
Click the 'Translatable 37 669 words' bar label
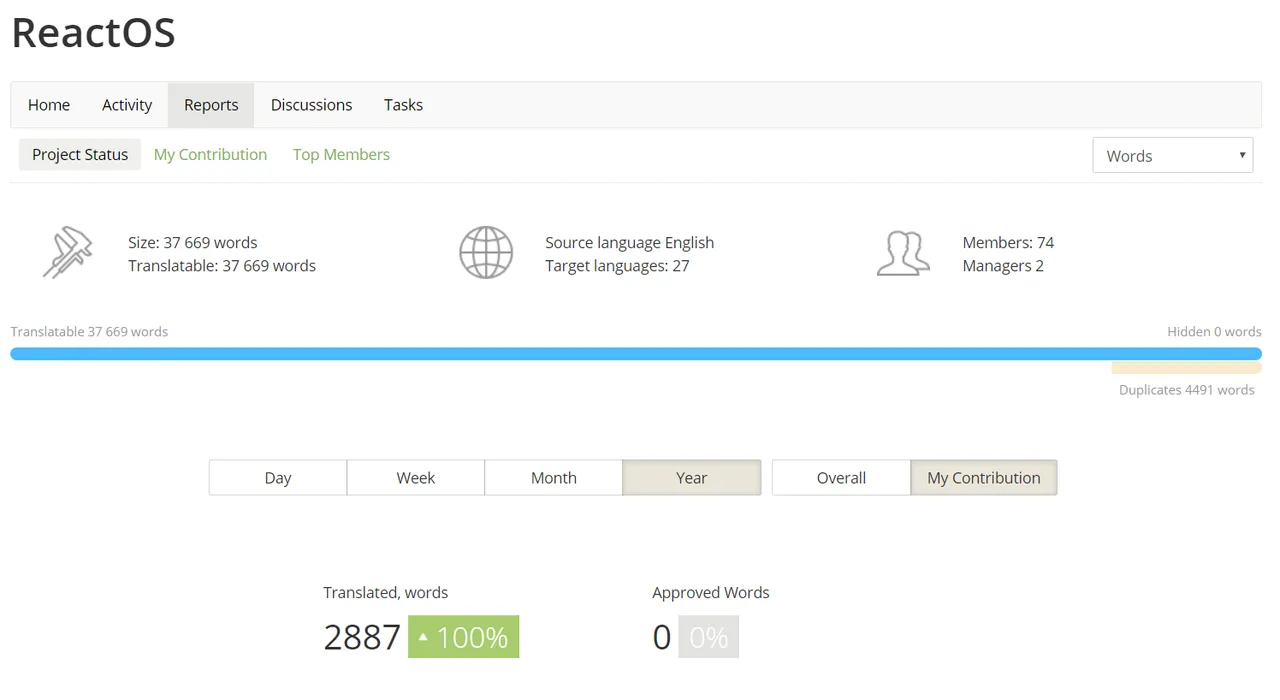point(89,332)
